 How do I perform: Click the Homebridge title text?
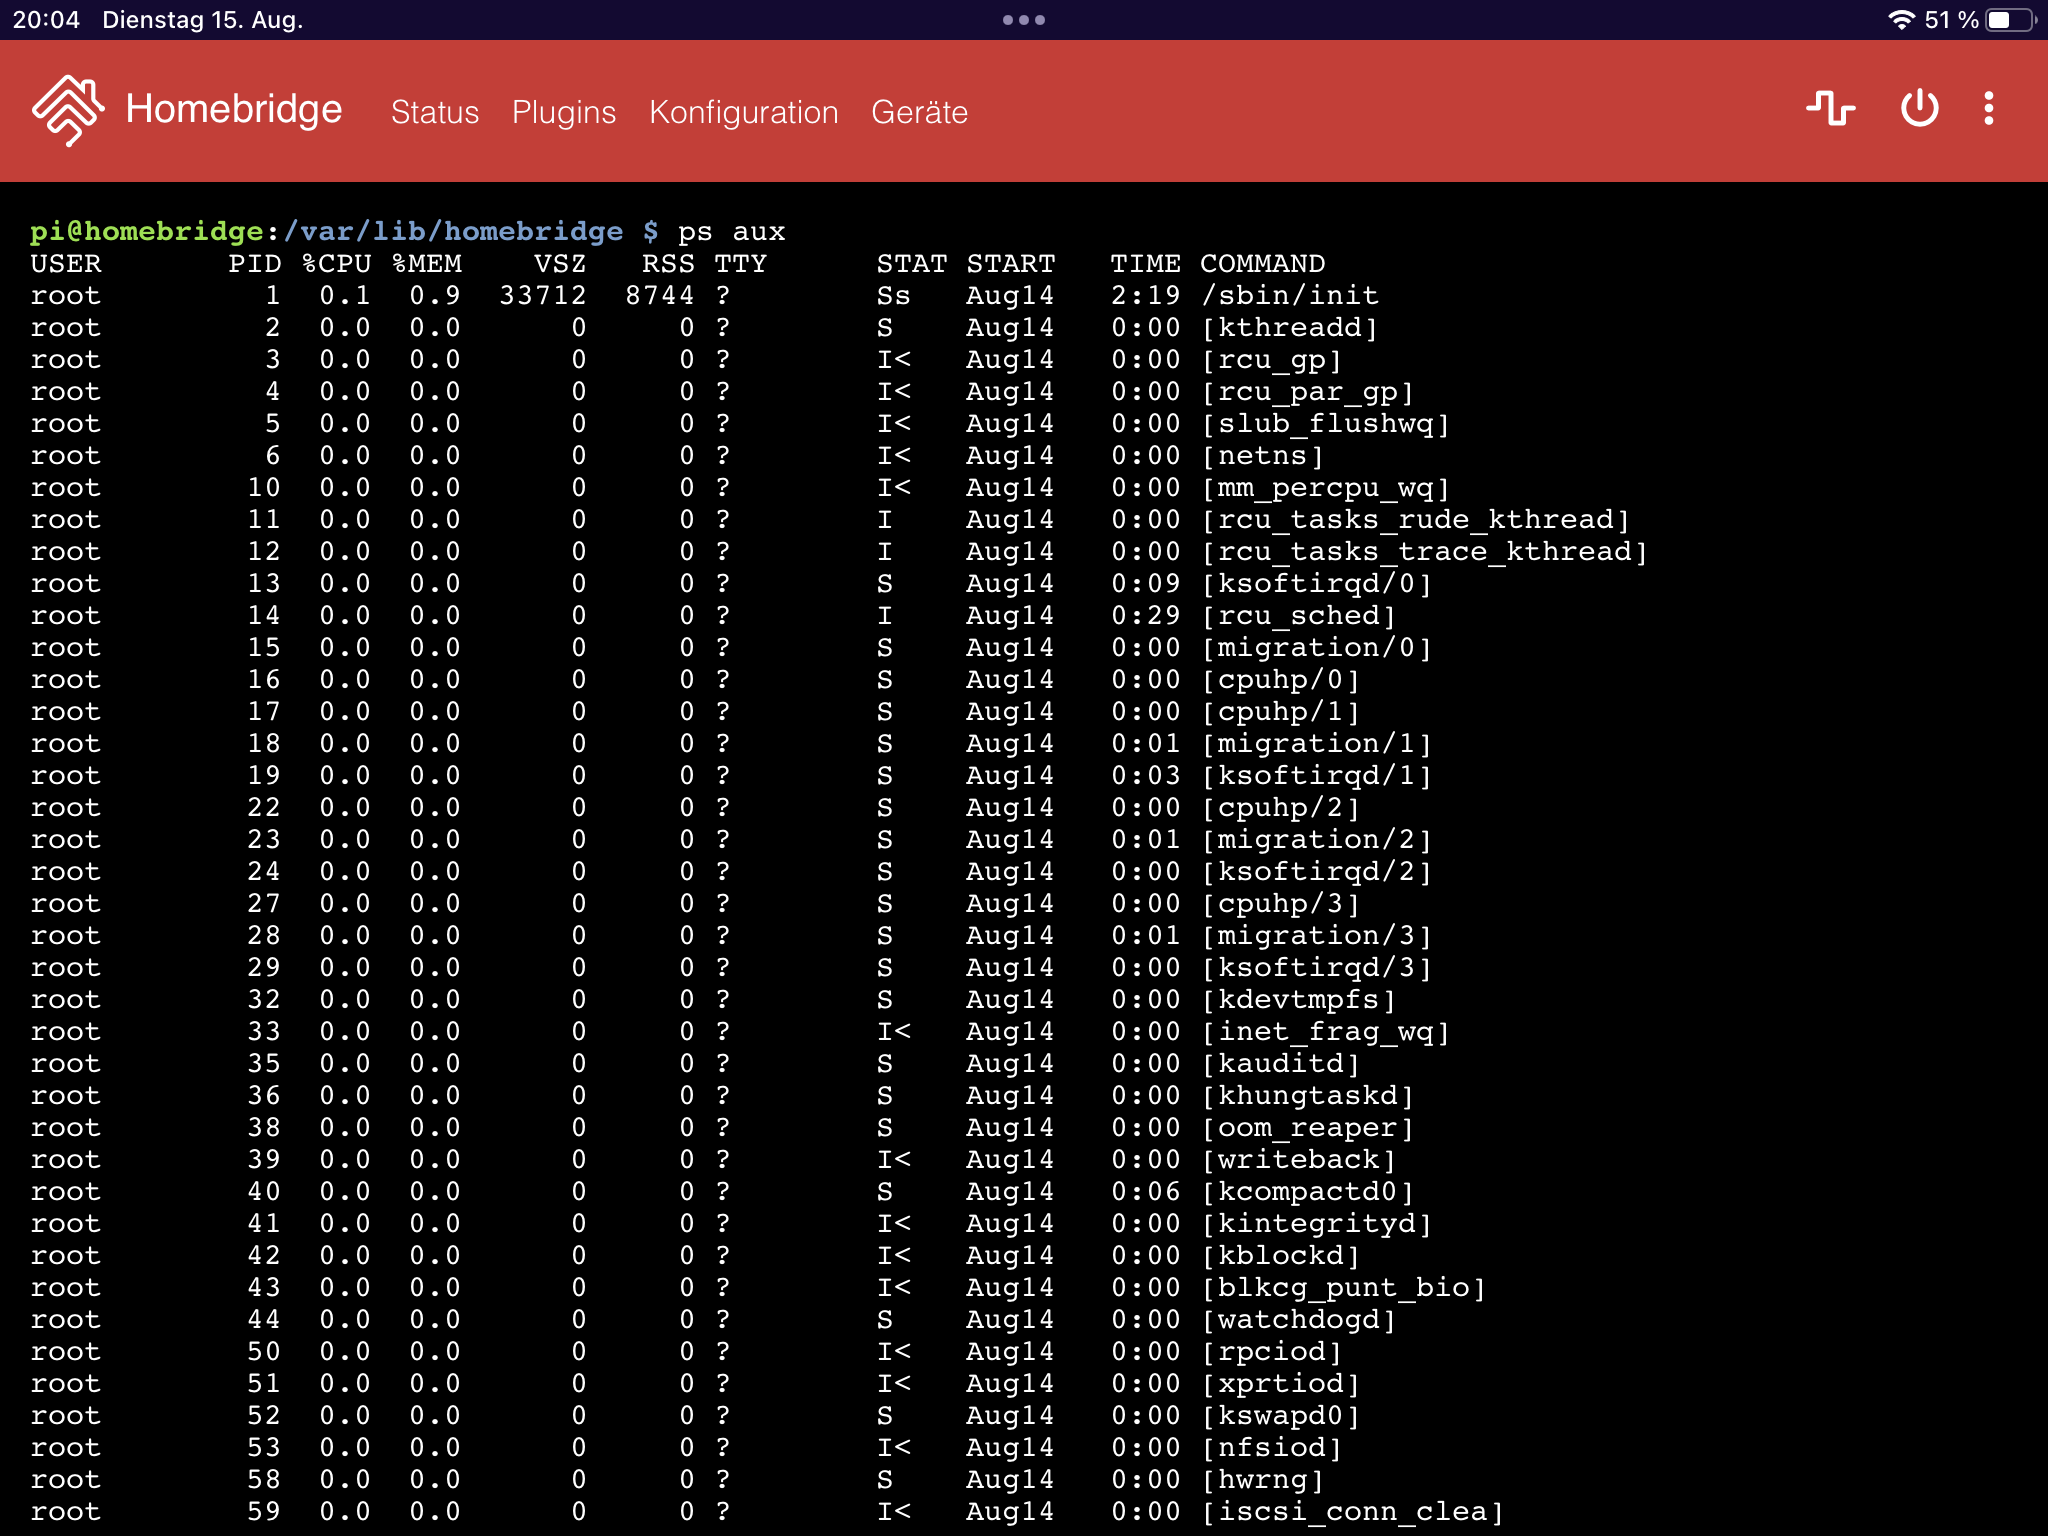click(233, 109)
